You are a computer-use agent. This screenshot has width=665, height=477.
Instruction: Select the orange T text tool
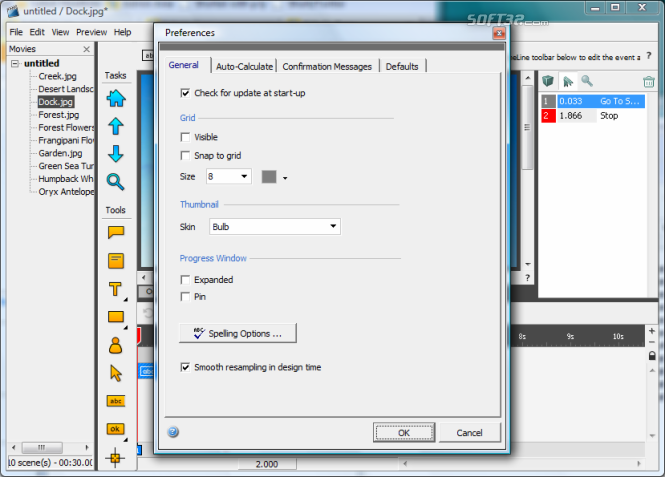(115, 289)
